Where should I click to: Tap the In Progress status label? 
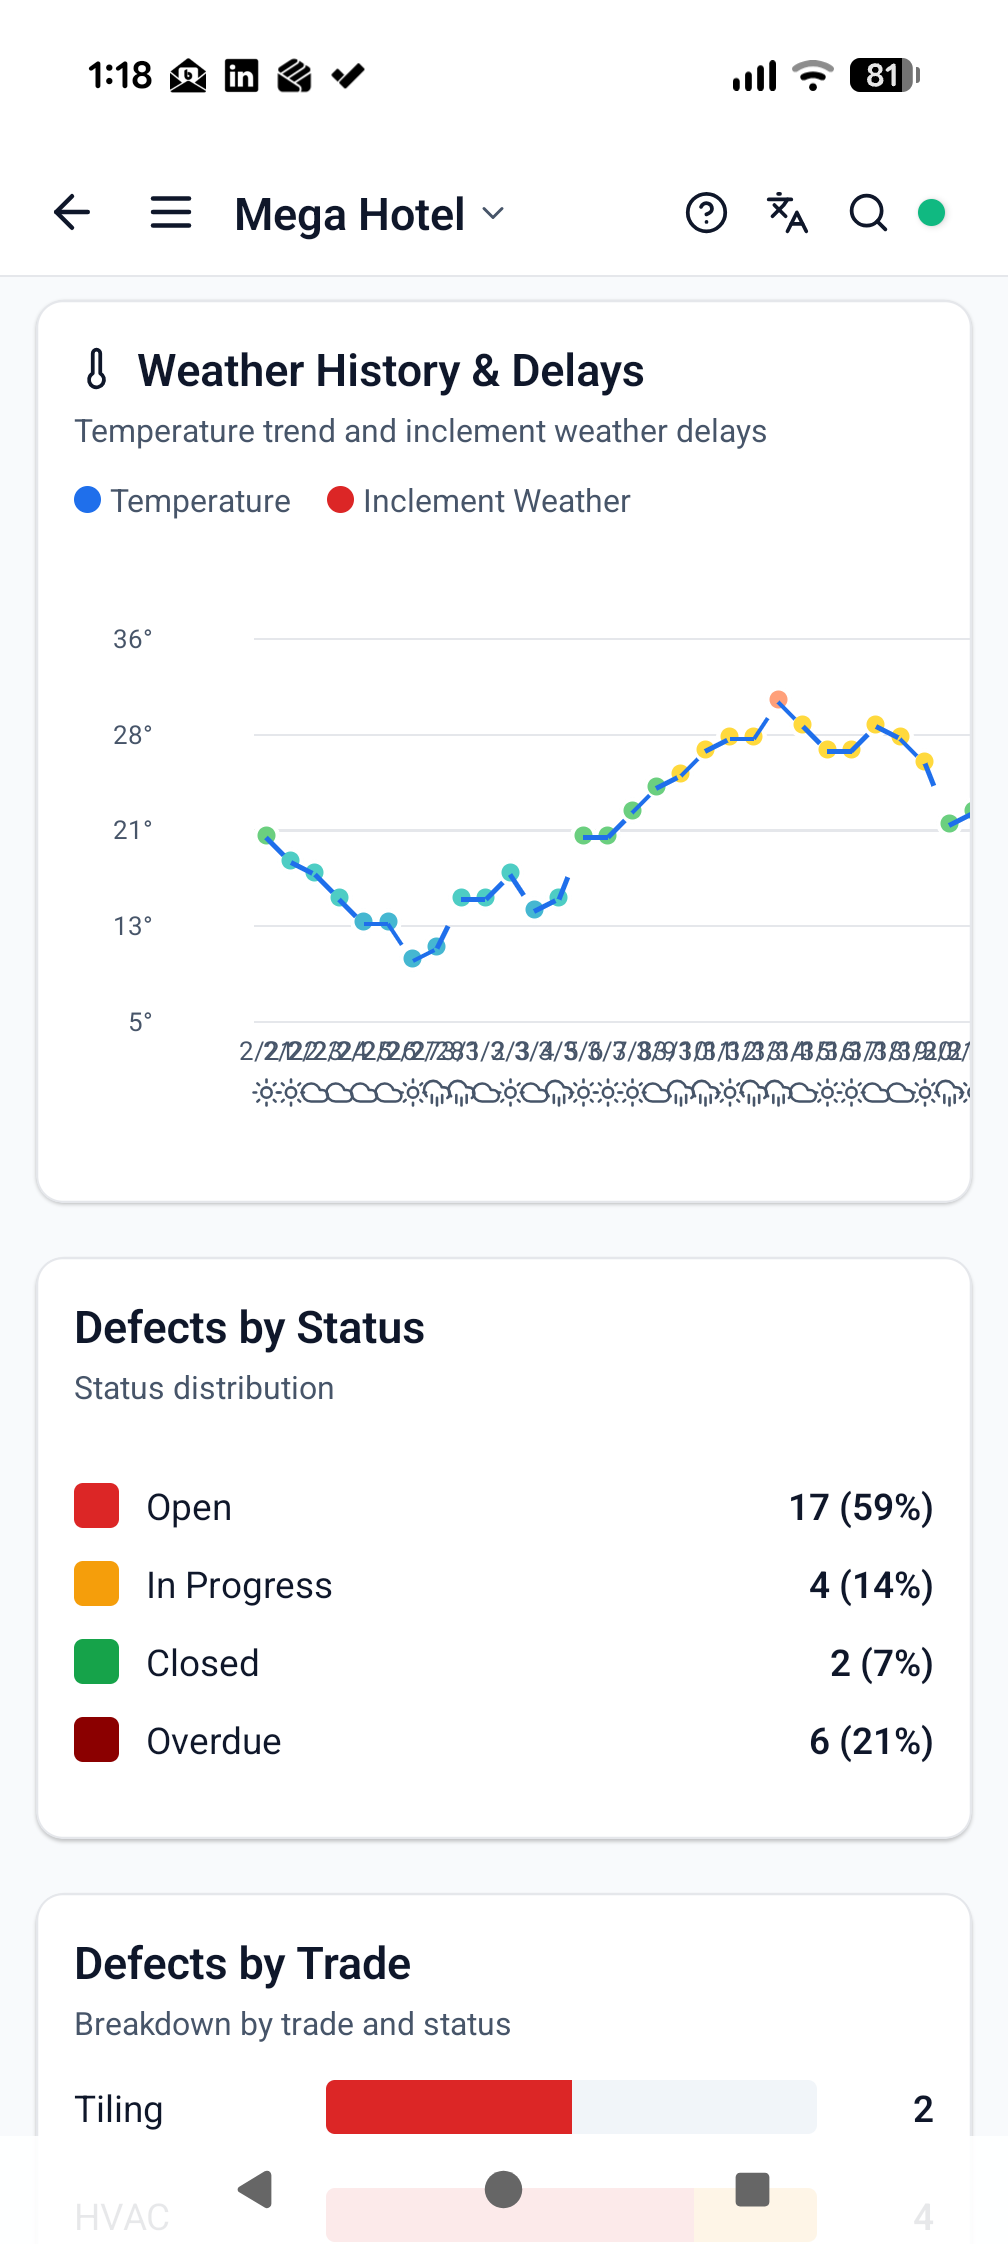(239, 1585)
